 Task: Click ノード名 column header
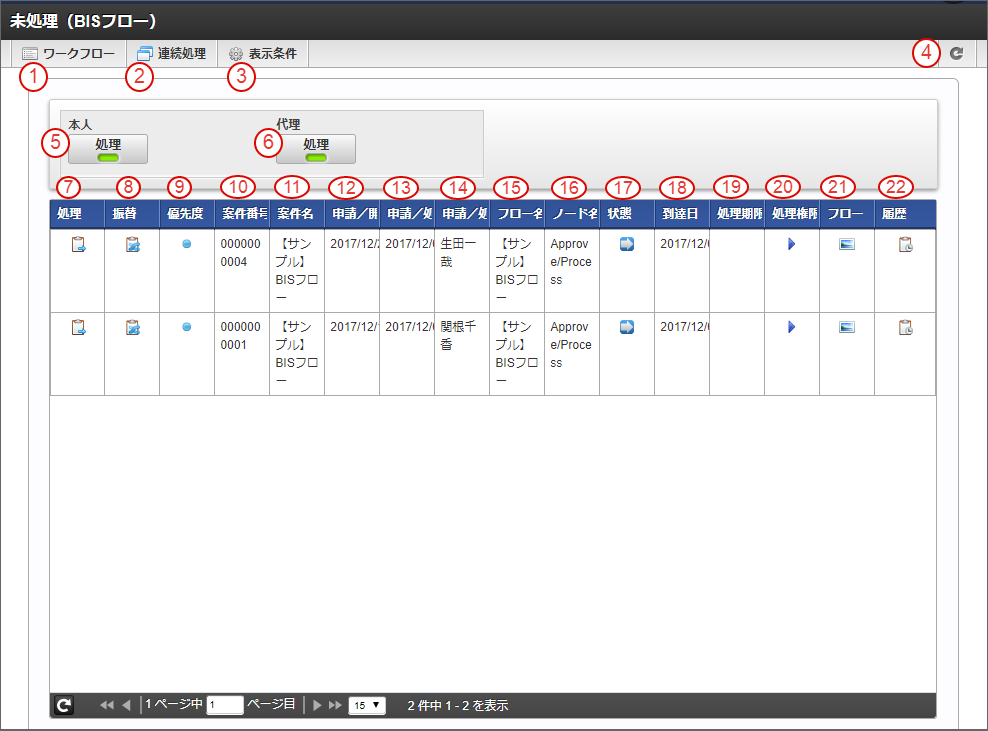click(x=572, y=214)
